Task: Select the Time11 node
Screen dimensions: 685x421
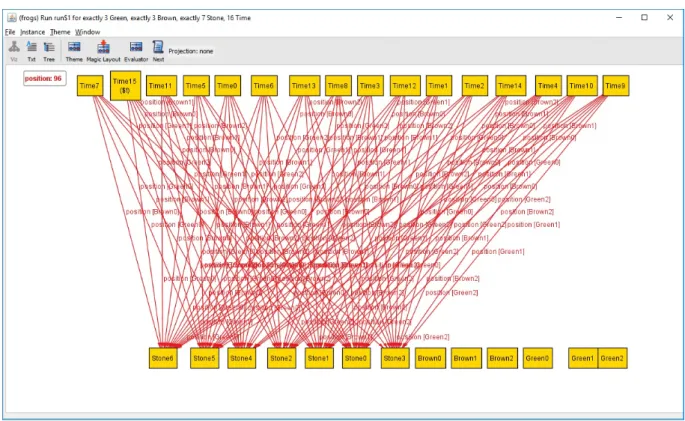Action: coord(161,86)
